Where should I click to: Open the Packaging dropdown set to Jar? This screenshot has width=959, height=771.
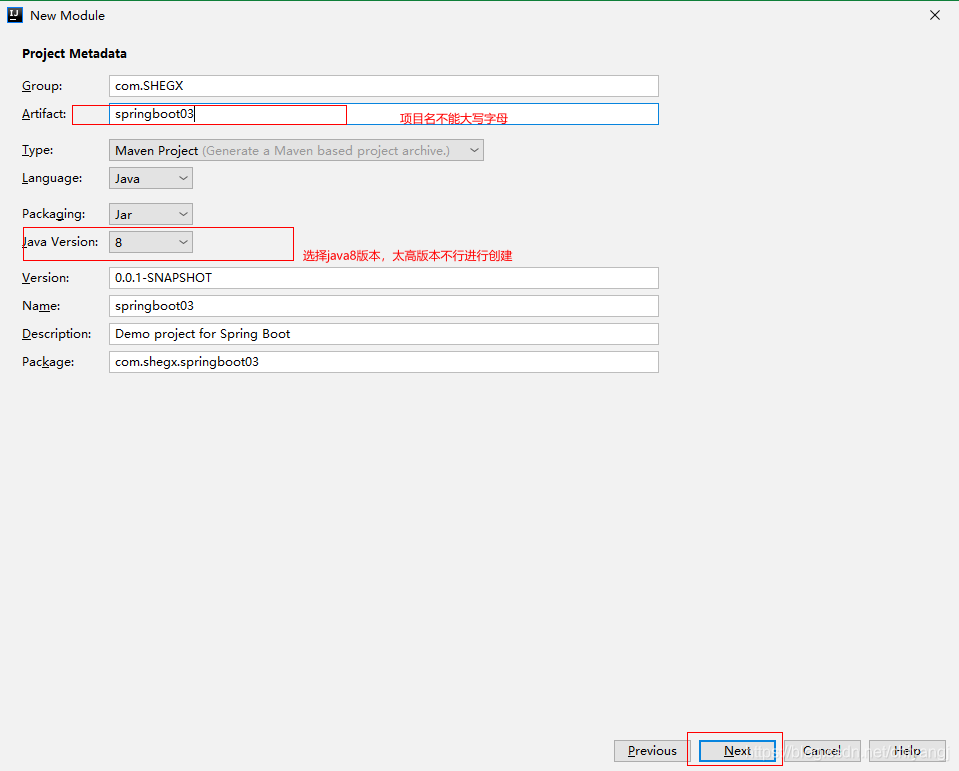(x=150, y=214)
